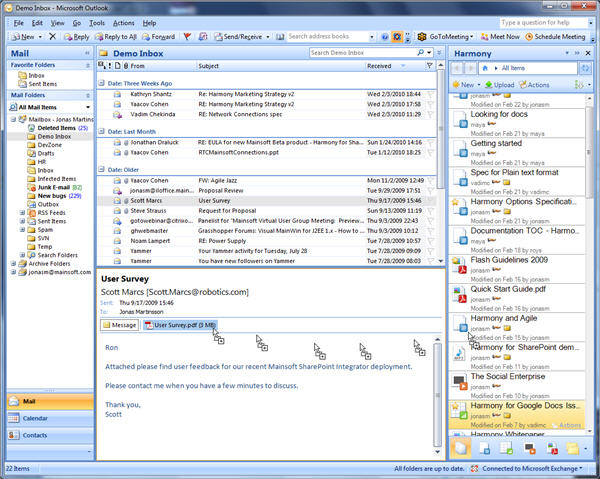Click the Harmony view options icon beside Actions
This screenshot has height=479, width=600.
click(x=579, y=85)
